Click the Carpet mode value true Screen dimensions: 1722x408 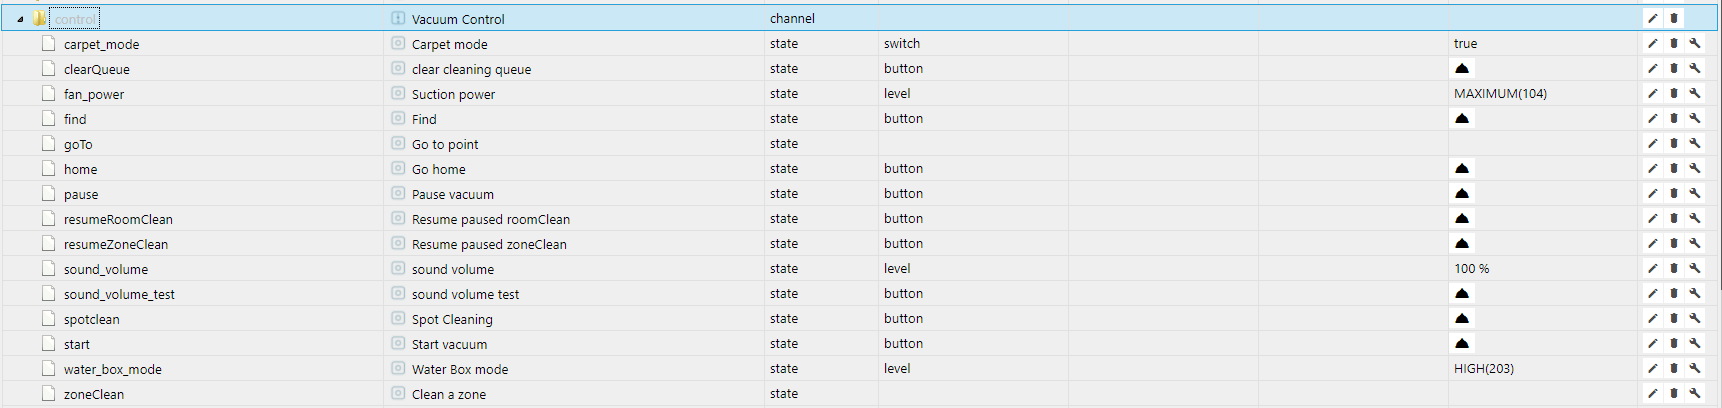point(1465,43)
